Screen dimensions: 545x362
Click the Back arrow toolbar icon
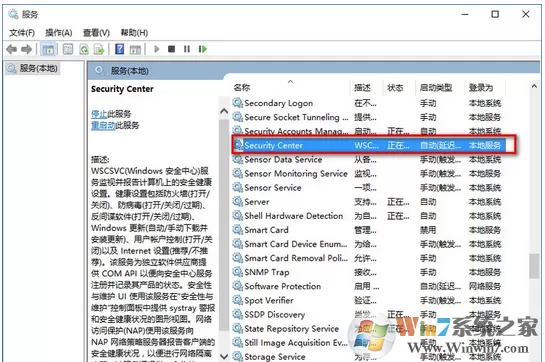coord(11,49)
